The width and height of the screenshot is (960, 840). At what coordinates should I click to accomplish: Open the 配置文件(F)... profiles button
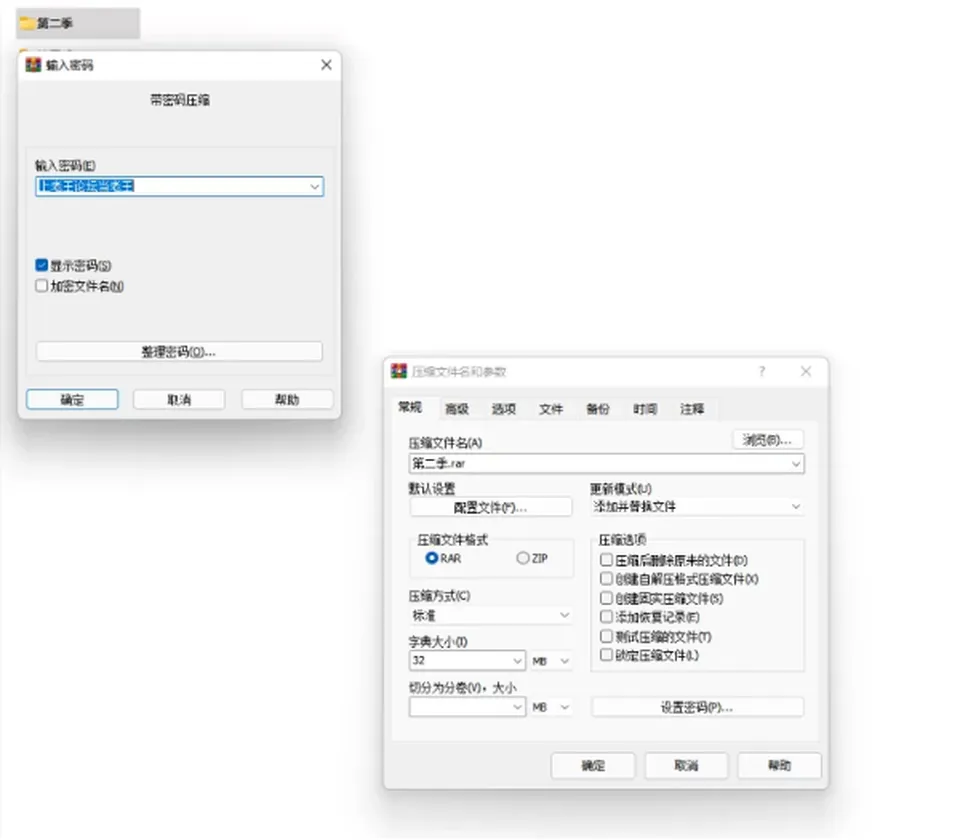click(x=490, y=507)
